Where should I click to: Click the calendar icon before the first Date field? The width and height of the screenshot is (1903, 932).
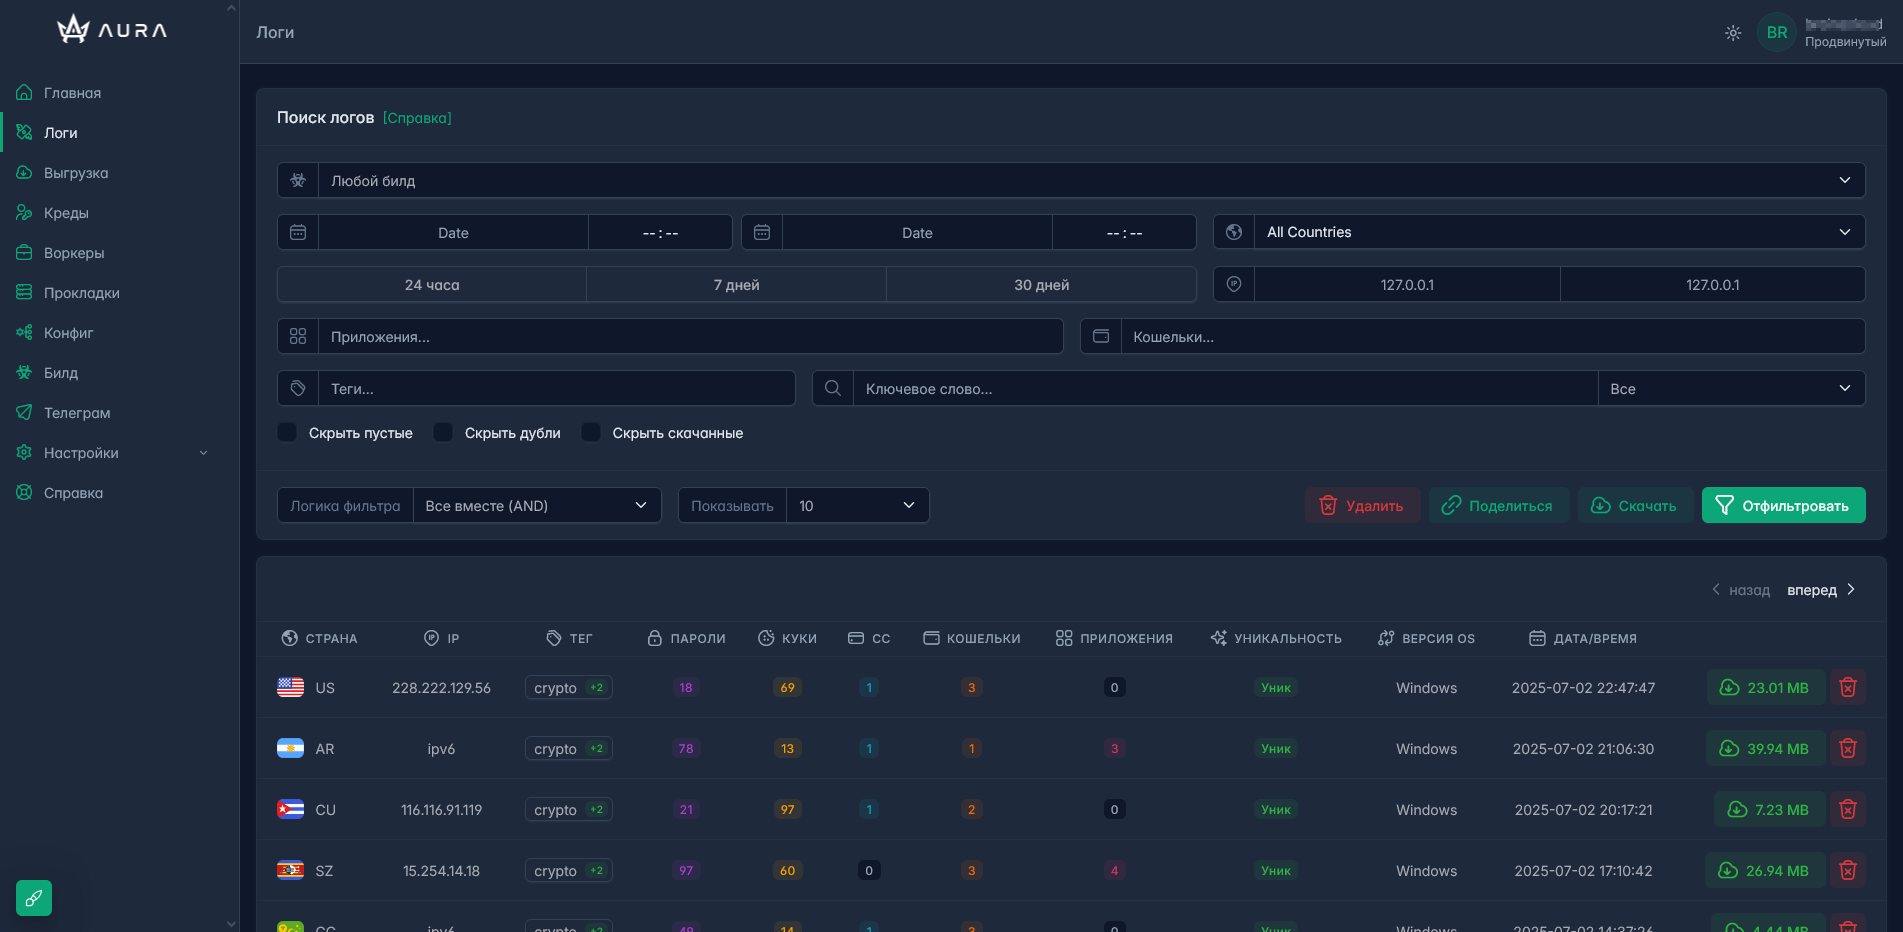click(298, 232)
